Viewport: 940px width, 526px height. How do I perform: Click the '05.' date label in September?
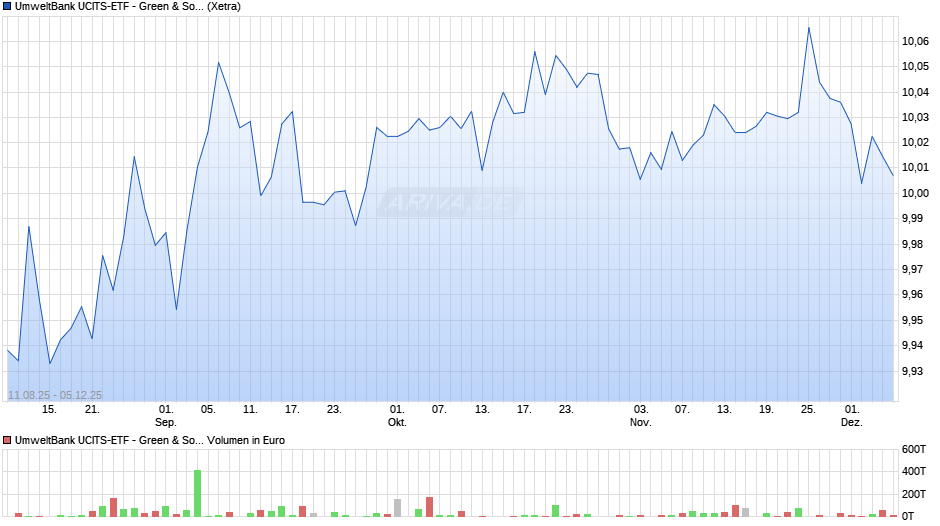point(207,410)
